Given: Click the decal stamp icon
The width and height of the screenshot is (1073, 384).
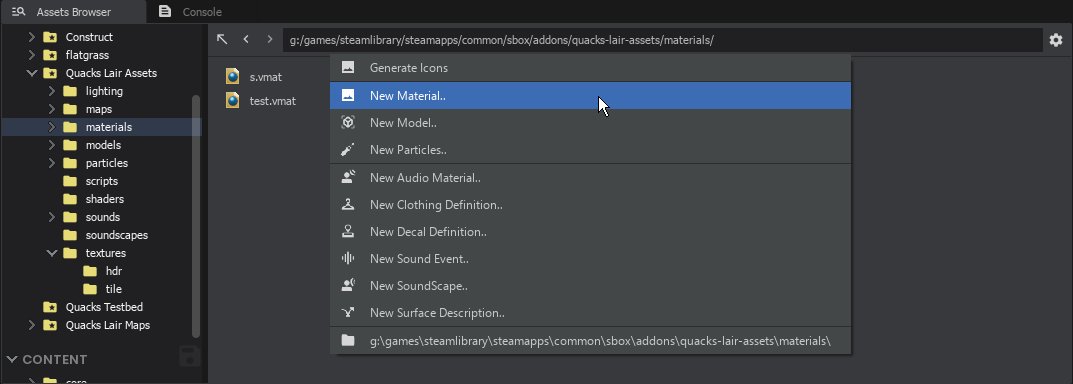Looking at the screenshot, I should click(x=348, y=231).
